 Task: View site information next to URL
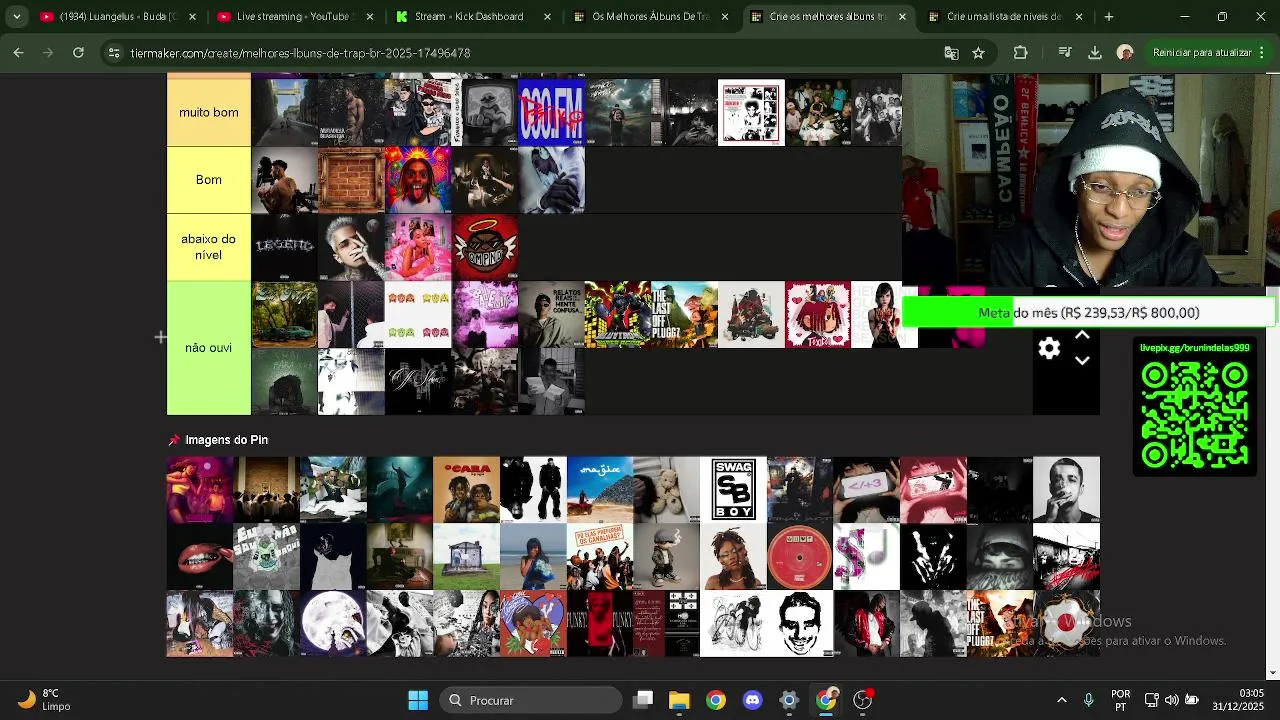coord(114,53)
